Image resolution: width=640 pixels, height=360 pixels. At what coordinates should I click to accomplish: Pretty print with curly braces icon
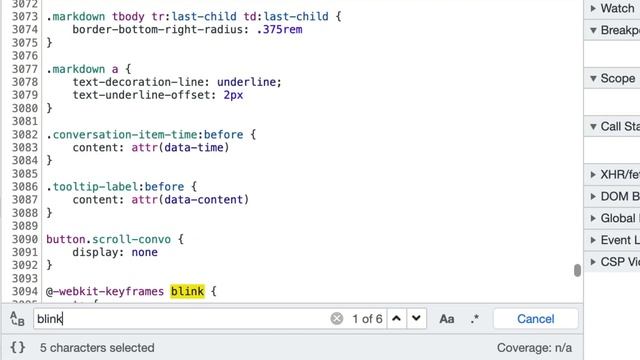[18, 348]
